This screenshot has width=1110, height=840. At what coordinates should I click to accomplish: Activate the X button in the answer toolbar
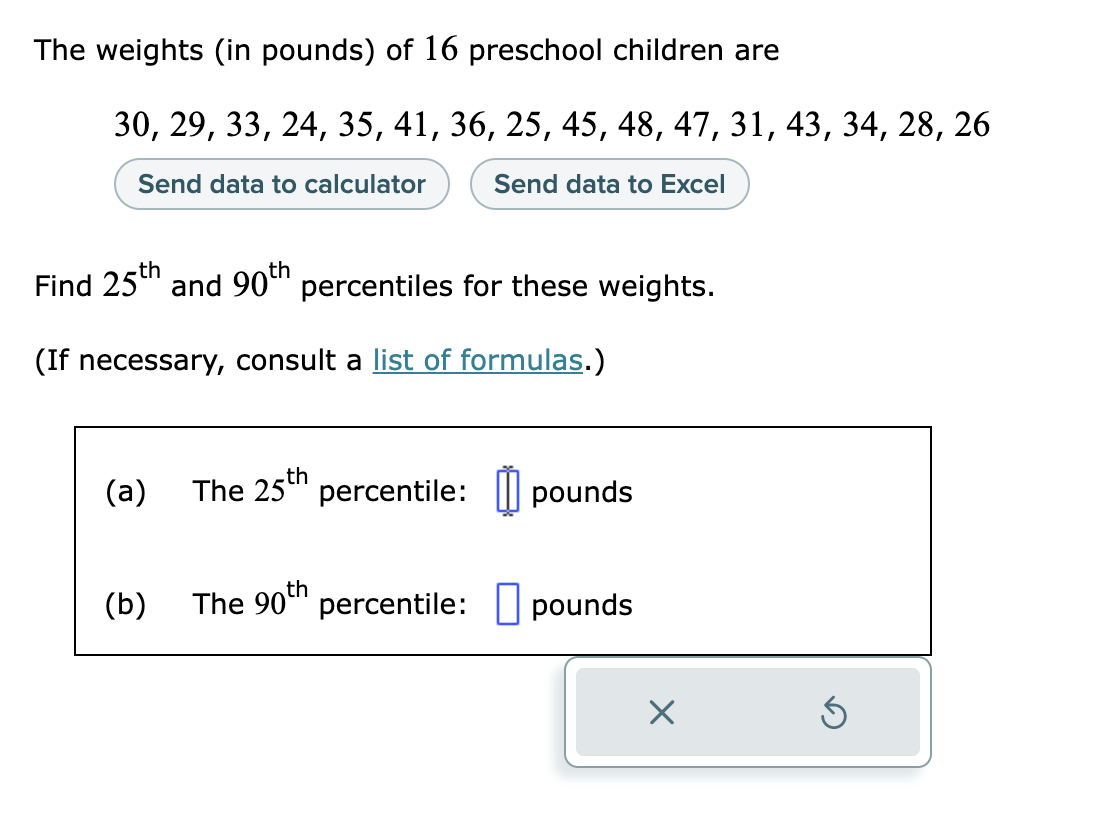point(662,713)
